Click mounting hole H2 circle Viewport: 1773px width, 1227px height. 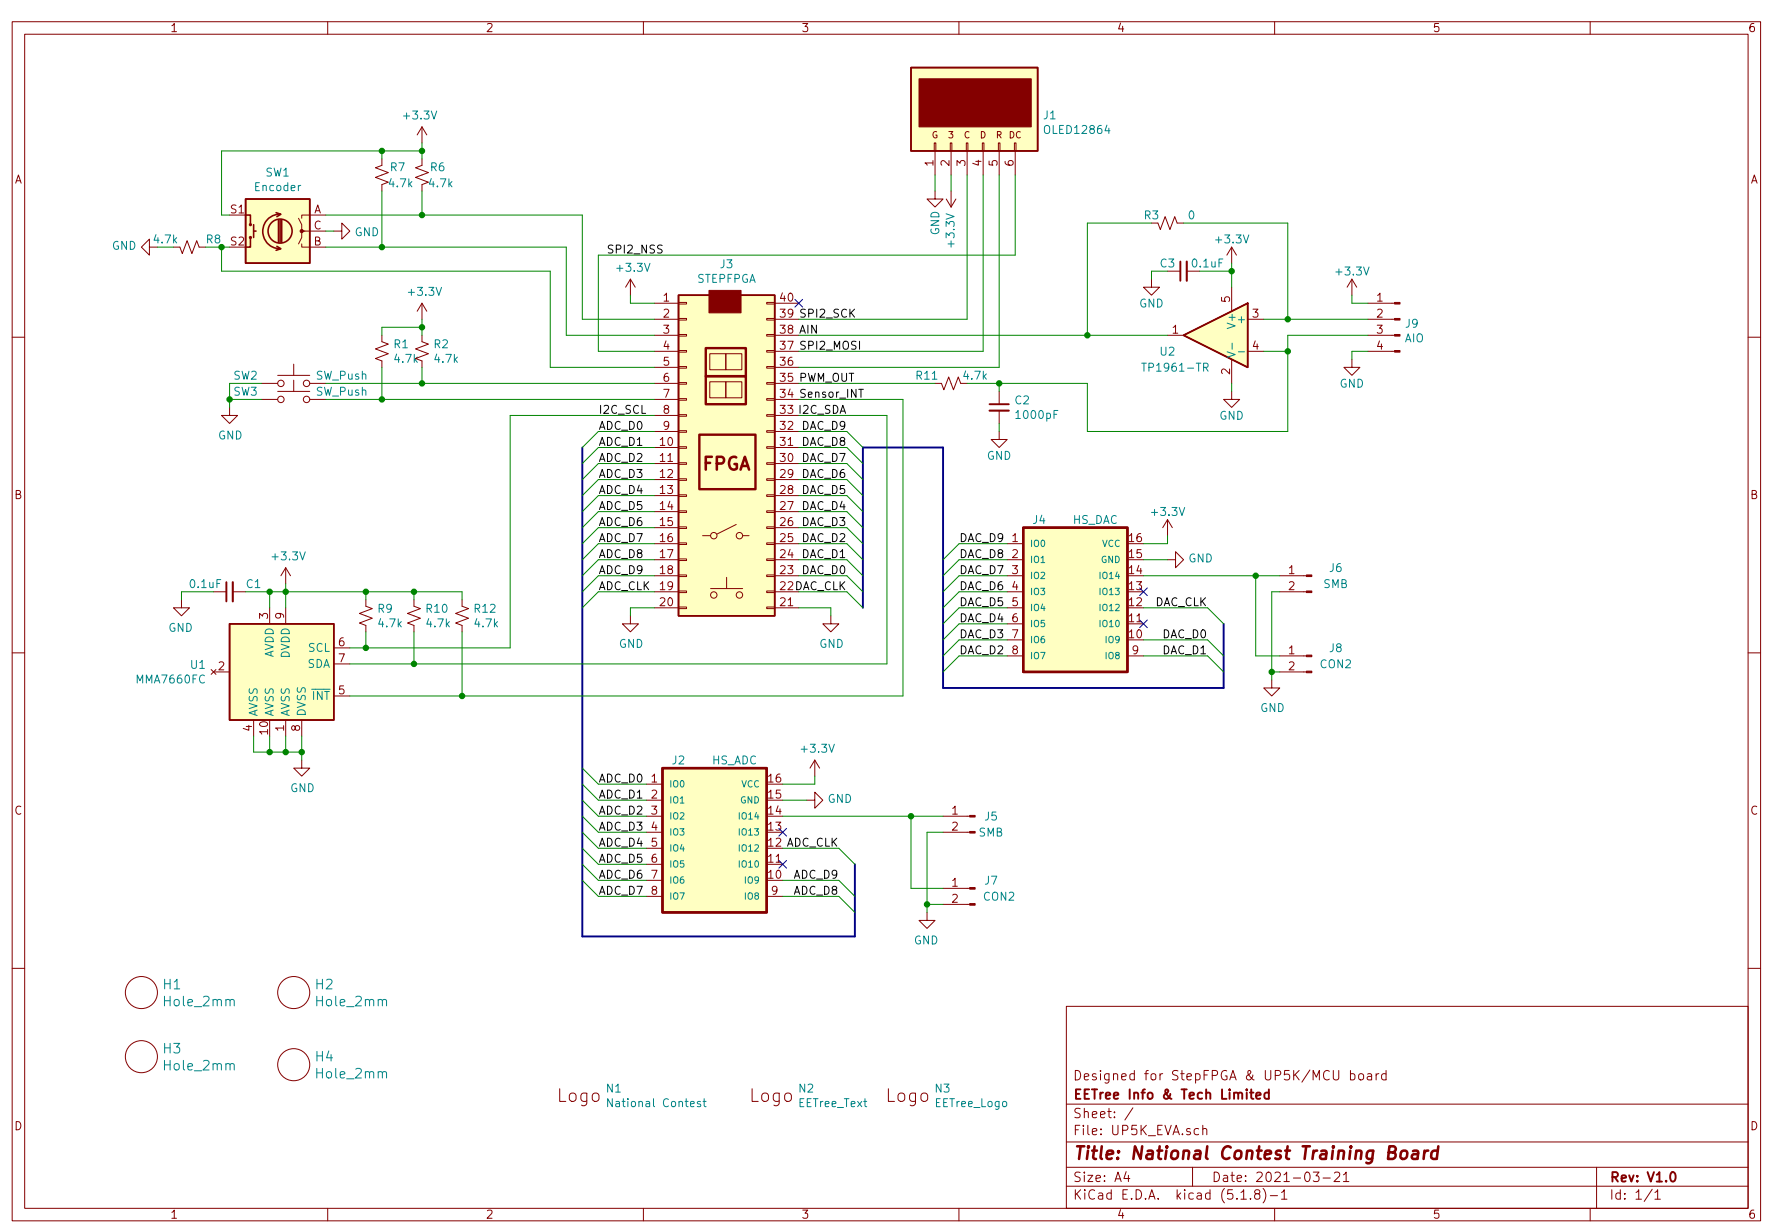[x=293, y=992]
